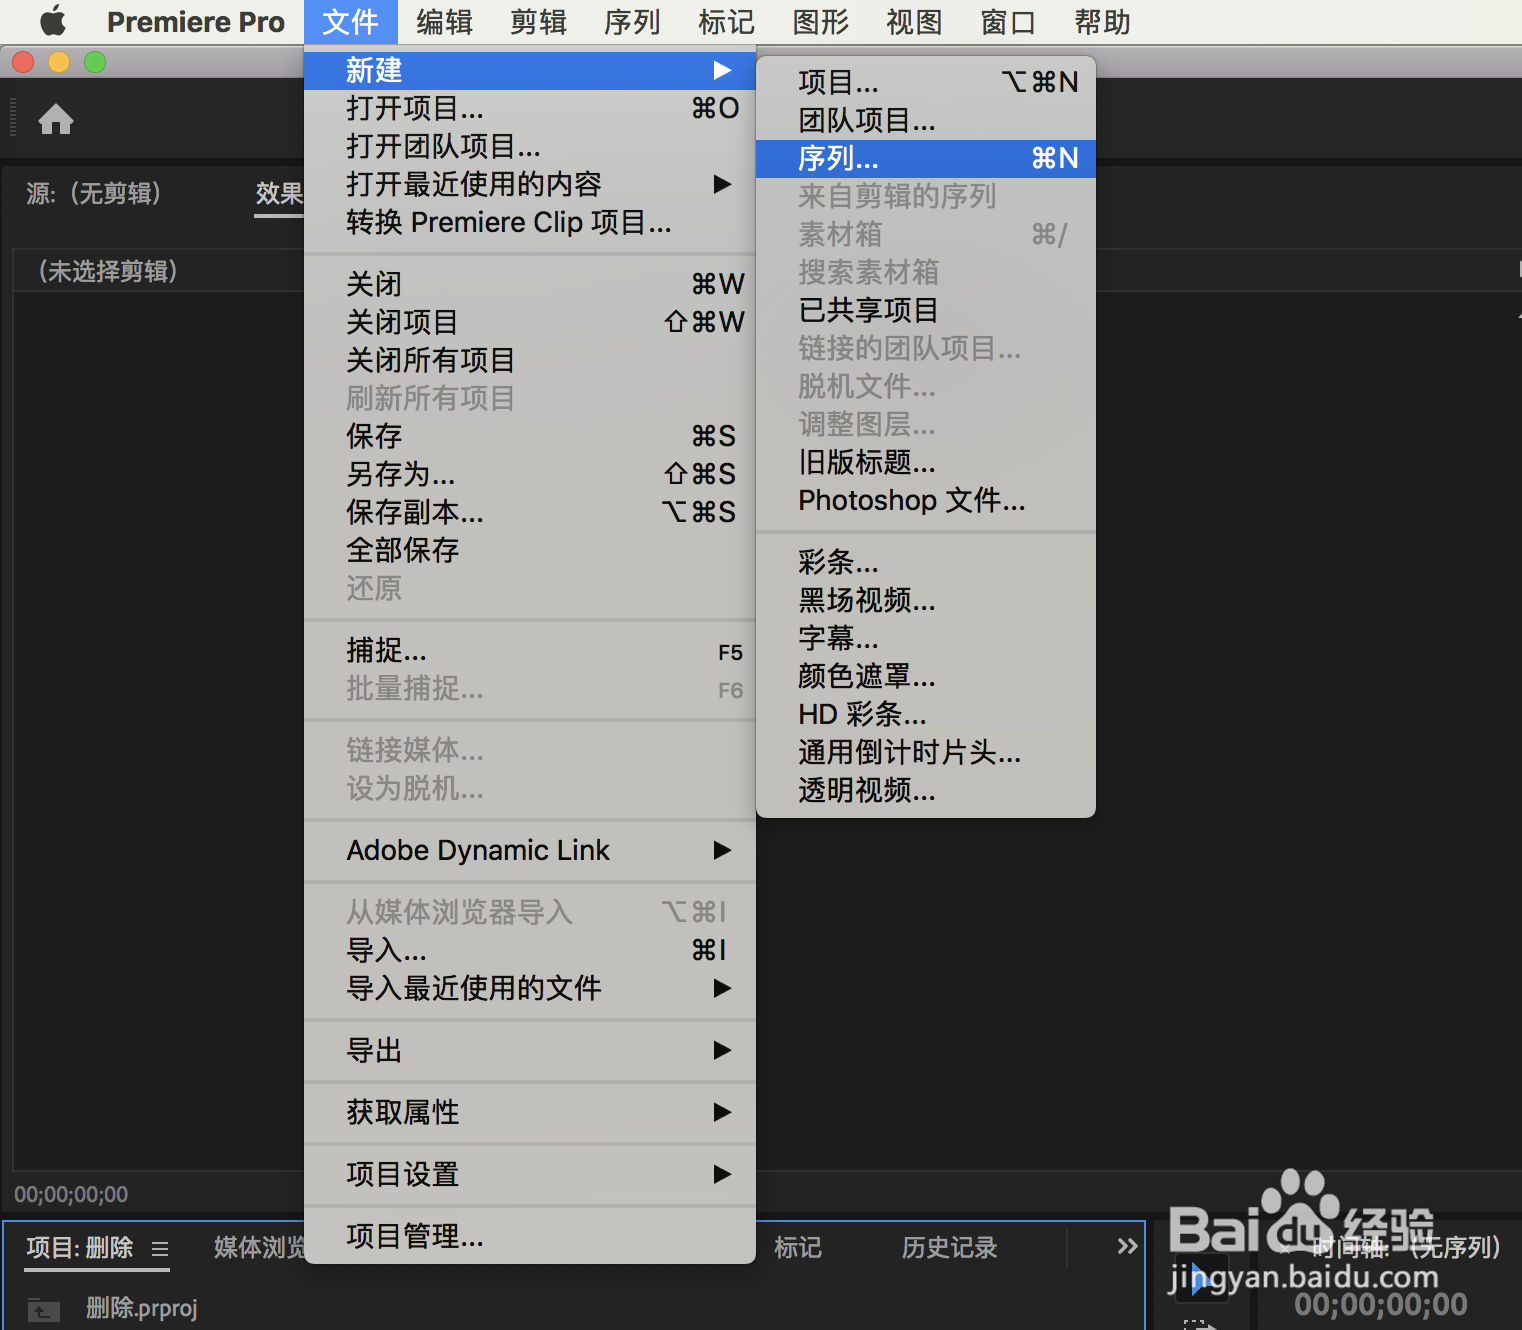Choose Photoshop 文件... option

click(x=926, y=500)
